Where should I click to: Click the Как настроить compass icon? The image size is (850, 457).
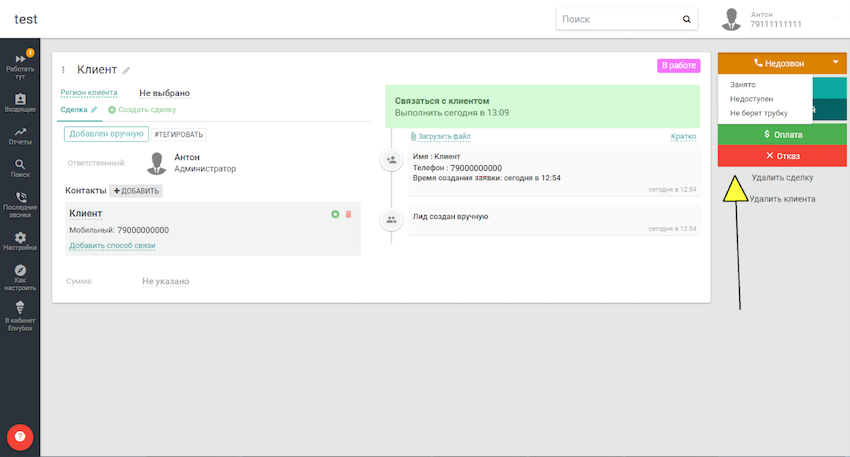[x=20, y=271]
